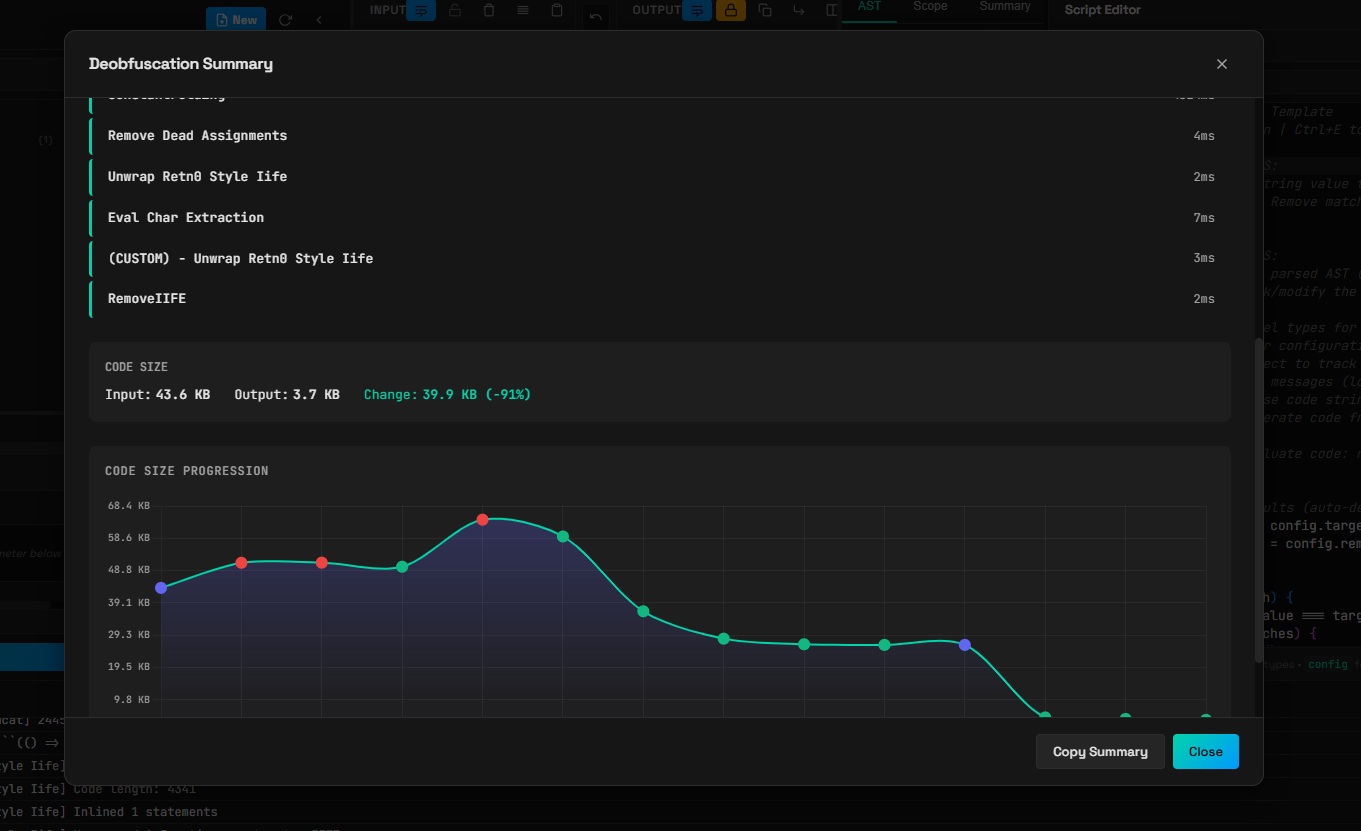The width and height of the screenshot is (1361, 831).
Task: Click the New button in background toolbar
Action: click(x=236, y=20)
